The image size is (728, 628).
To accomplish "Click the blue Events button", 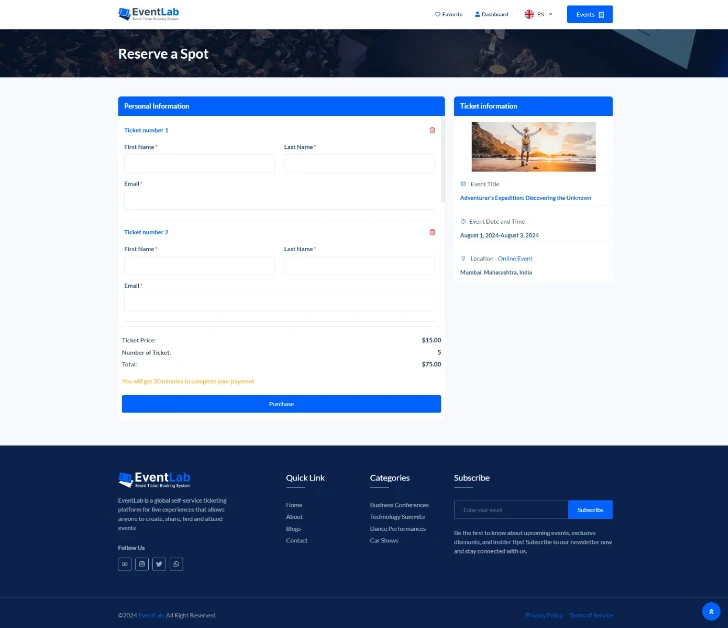I will (589, 14).
